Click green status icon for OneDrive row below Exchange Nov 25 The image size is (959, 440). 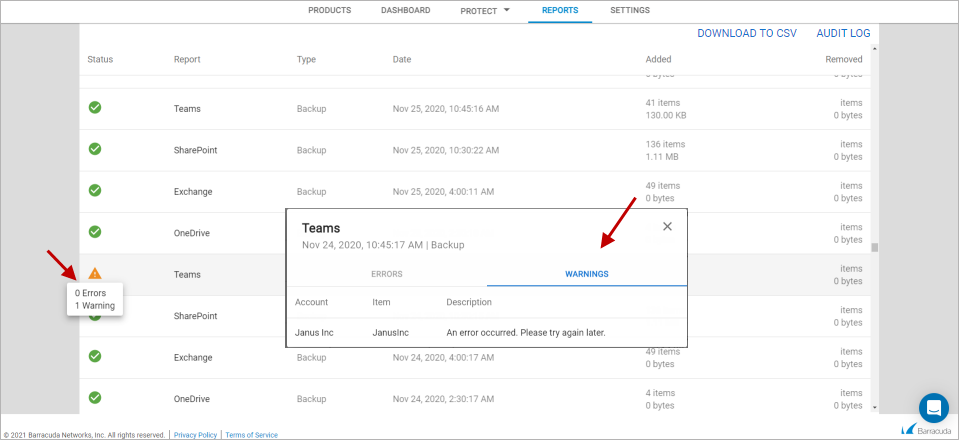tap(95, 232)
